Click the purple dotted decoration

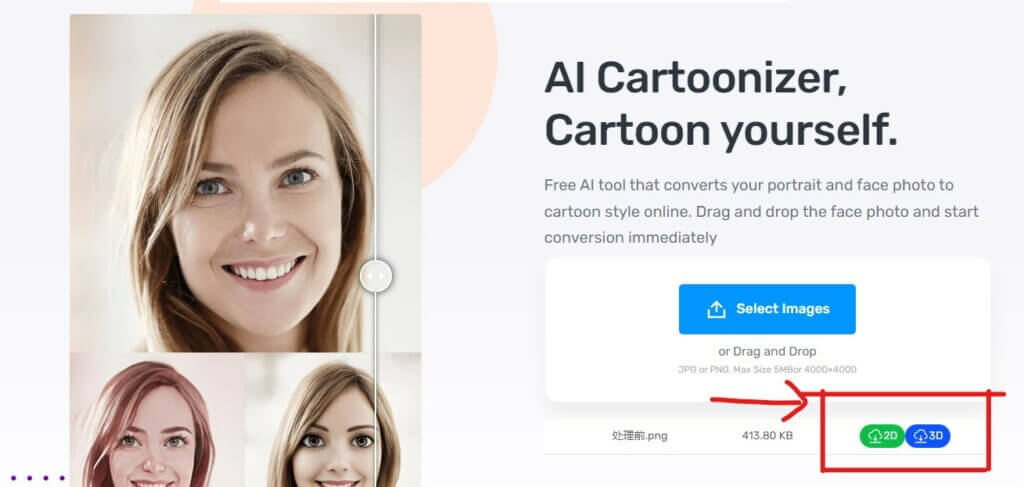coord(37,479)
